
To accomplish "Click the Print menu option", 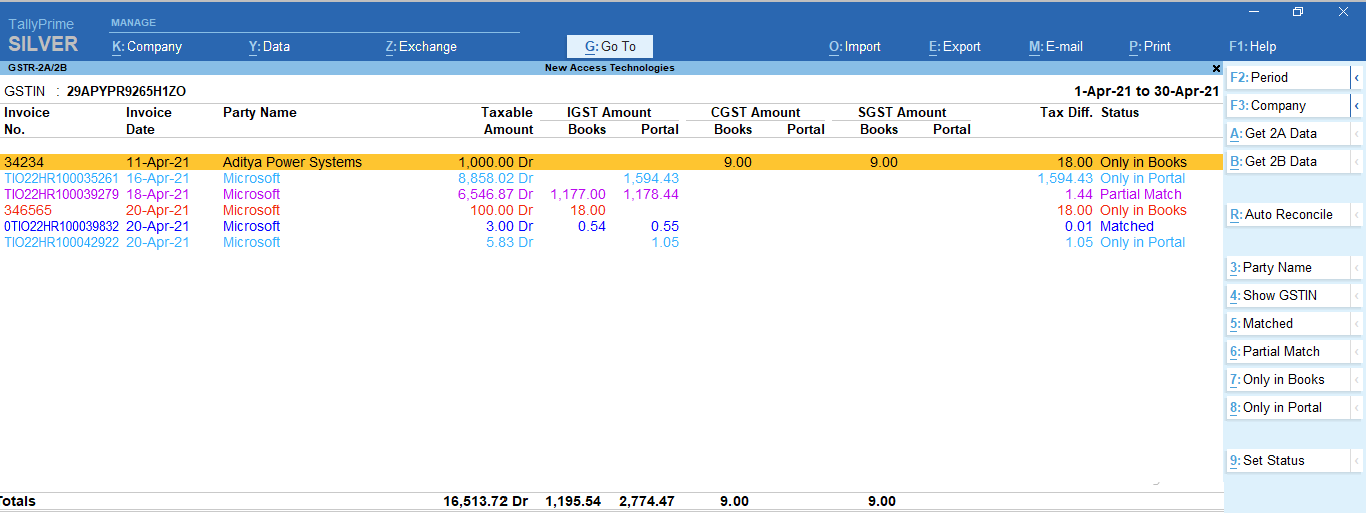I will click(x=1150, y=46).
